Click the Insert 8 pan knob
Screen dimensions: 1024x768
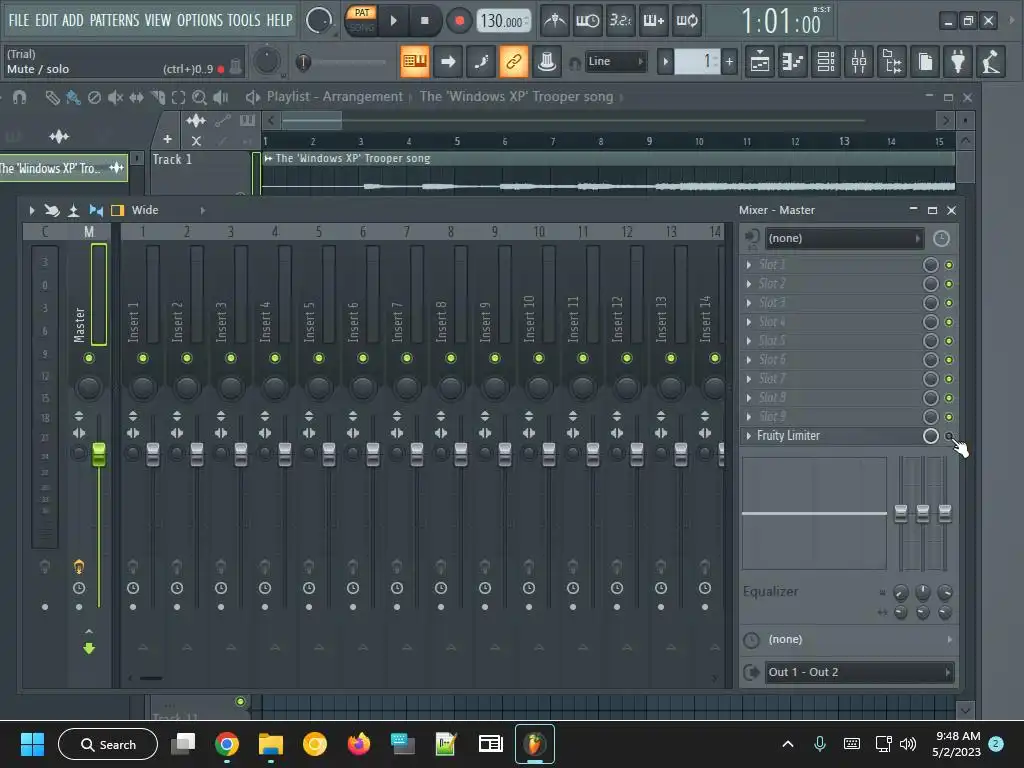[x=451, y=387]
